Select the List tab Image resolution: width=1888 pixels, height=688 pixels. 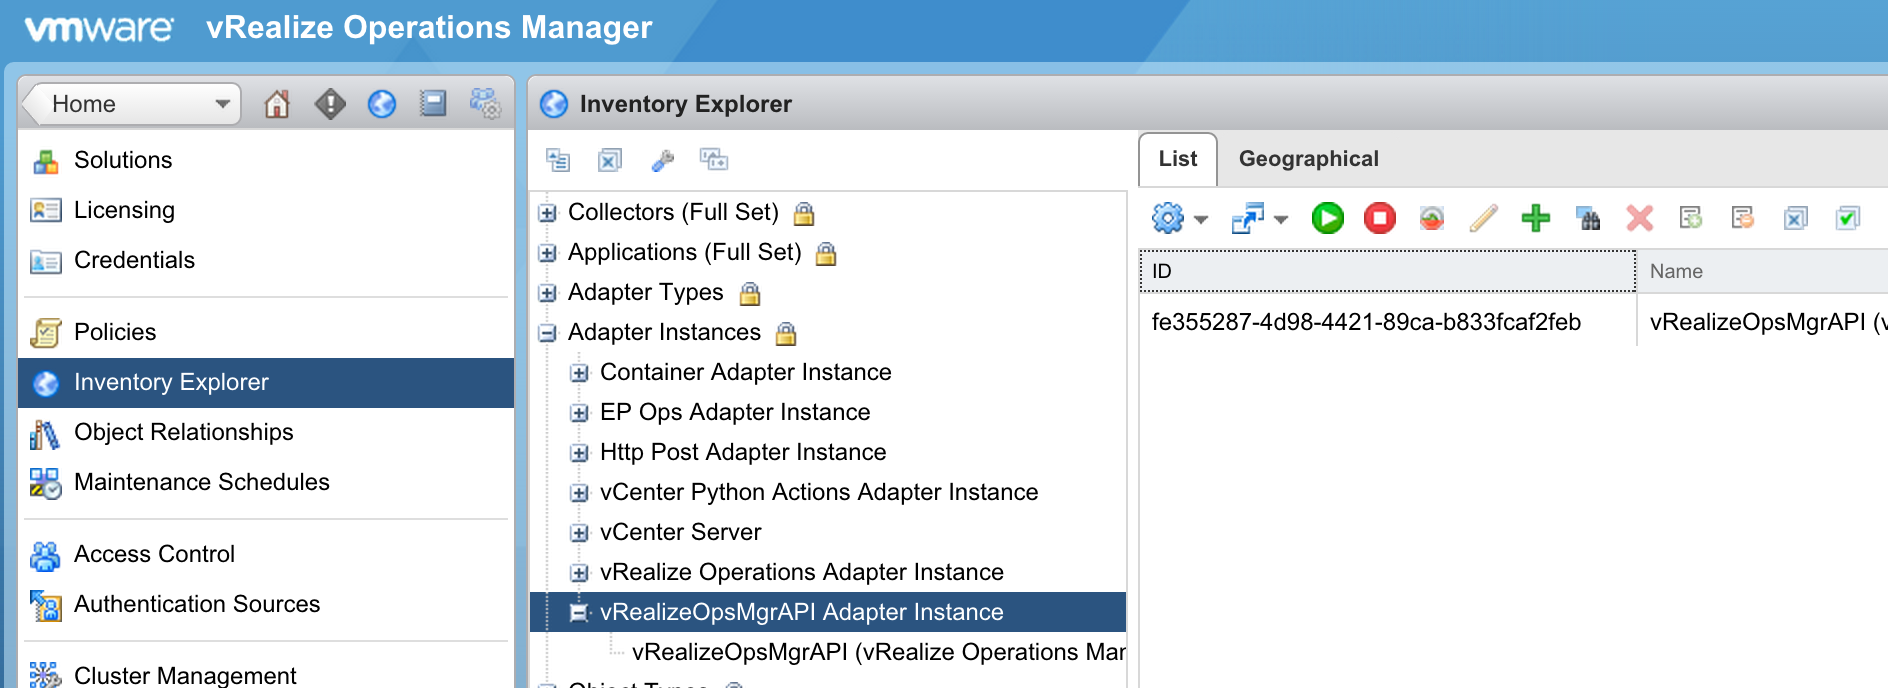pyautogui.click(x=1177, y=159)
